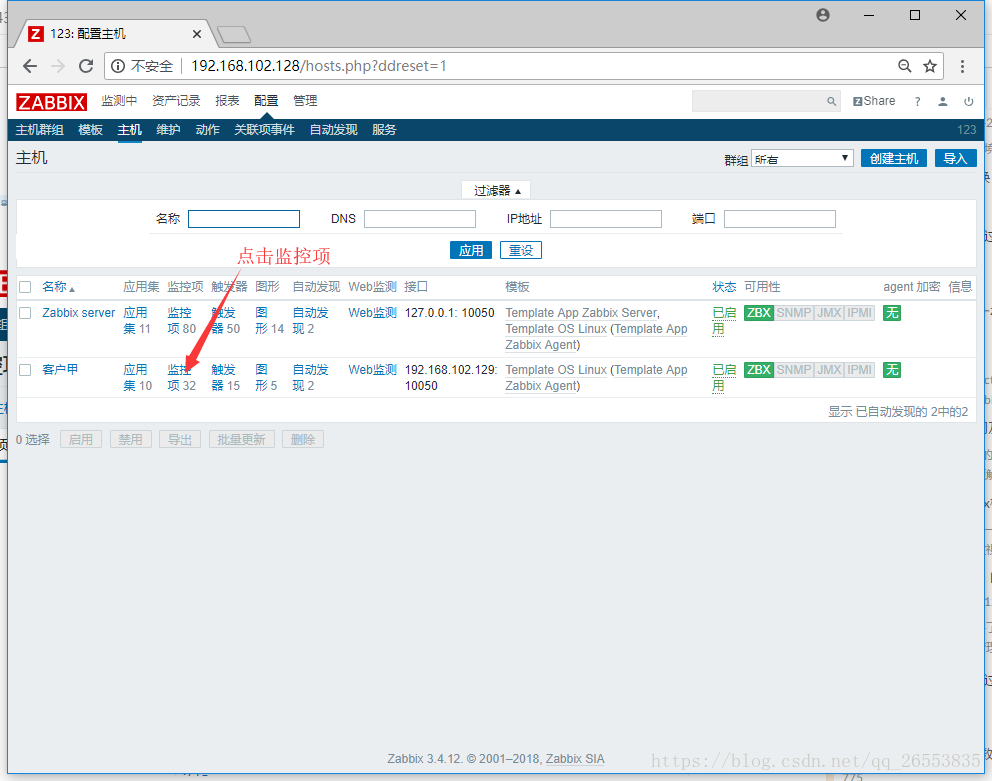Tick the Zabbix server row checkbox
992x781 pixels.
[x=25, y=313]
